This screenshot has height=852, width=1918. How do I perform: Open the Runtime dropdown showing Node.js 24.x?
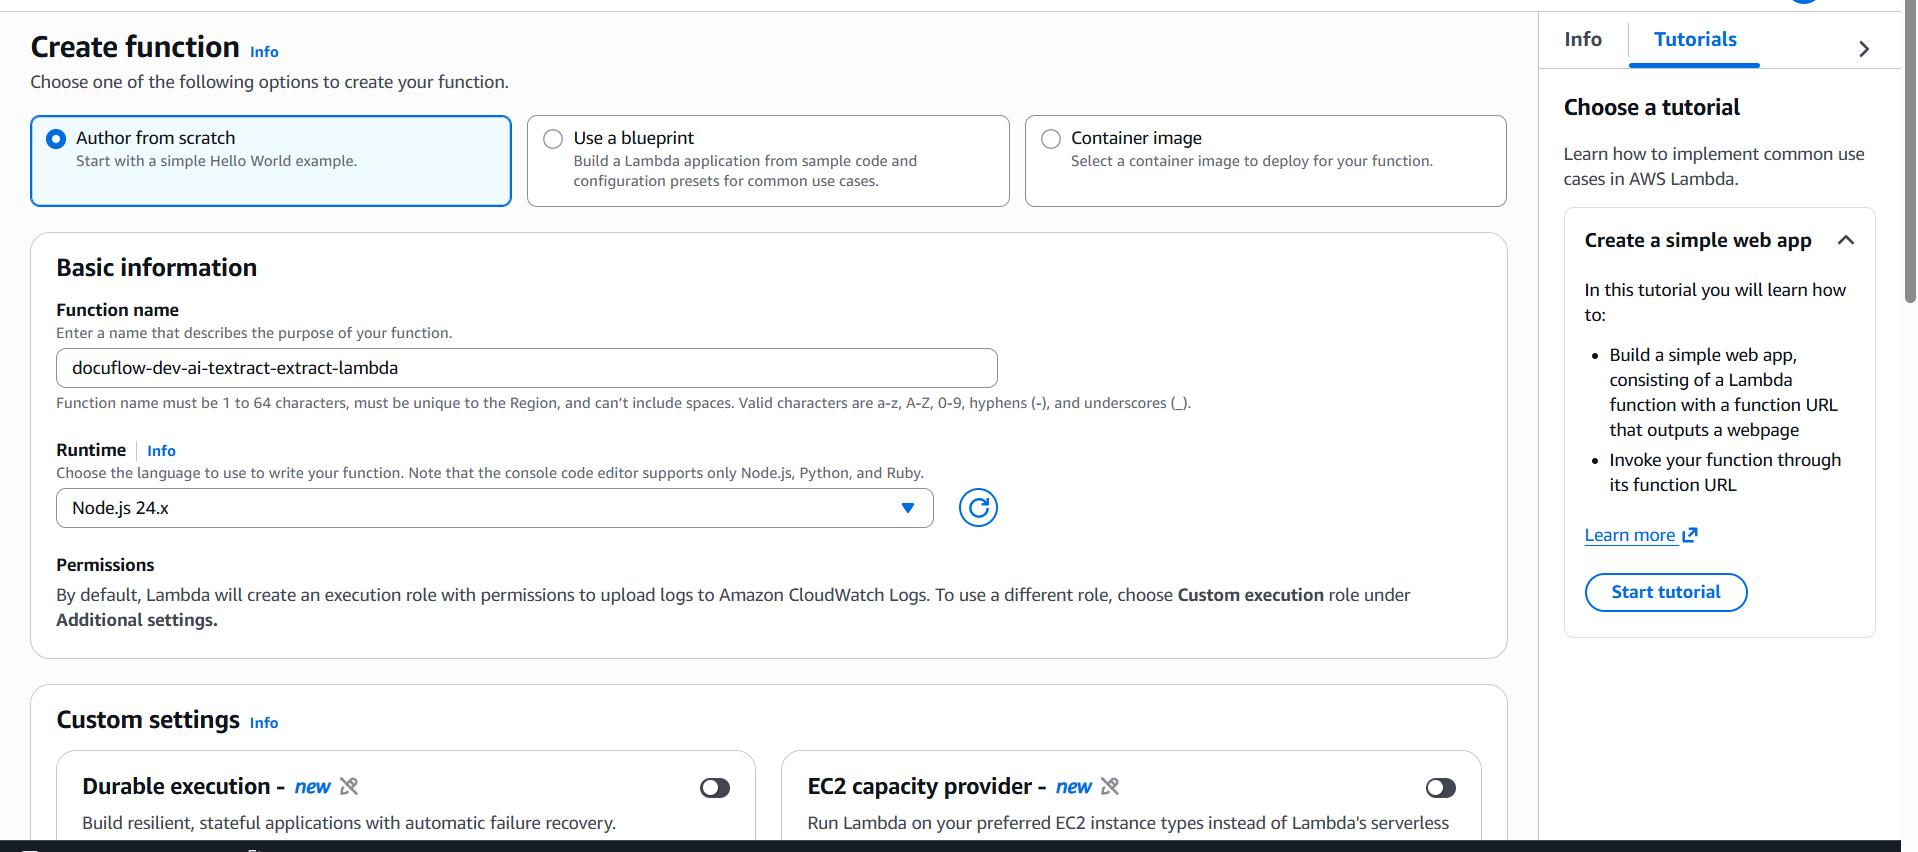click(495, 508)
